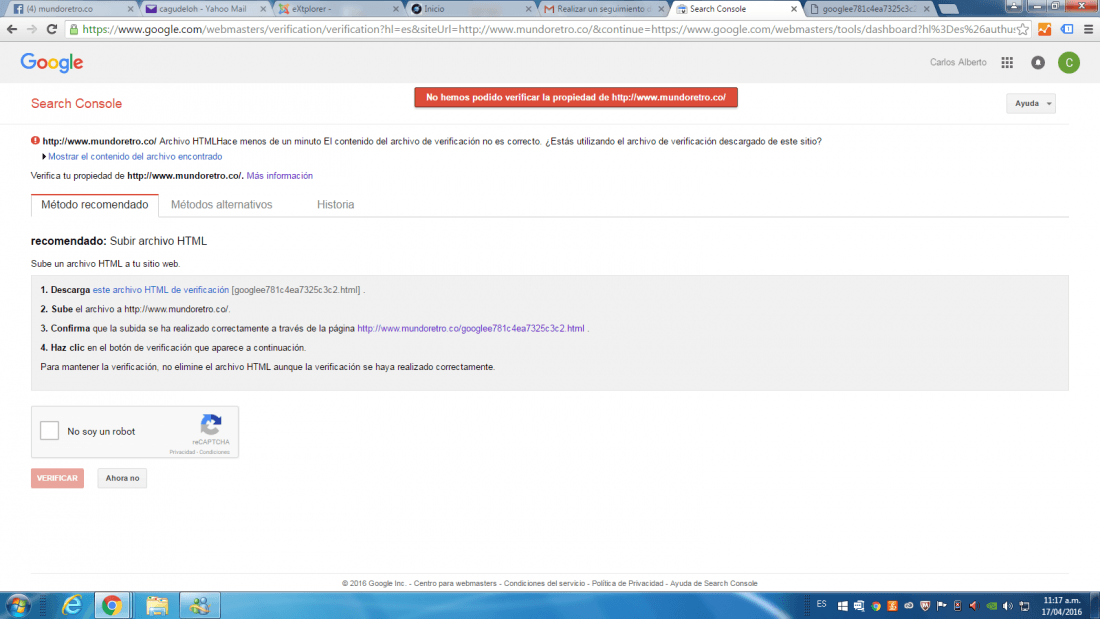Viewport: 1100px width, 619px height.
Task: Launch Internet Explorer from the taskbar
Action: tap(72, 605)
